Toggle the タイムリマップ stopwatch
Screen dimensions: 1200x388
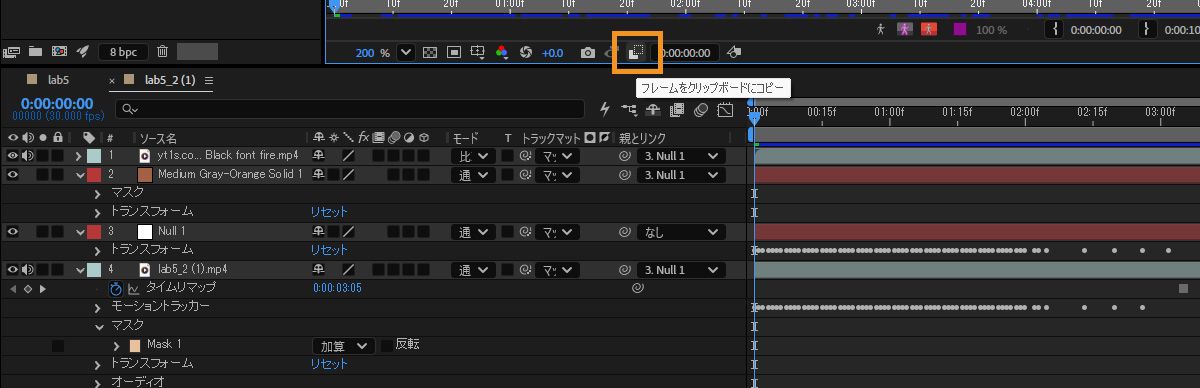[115, 288]
